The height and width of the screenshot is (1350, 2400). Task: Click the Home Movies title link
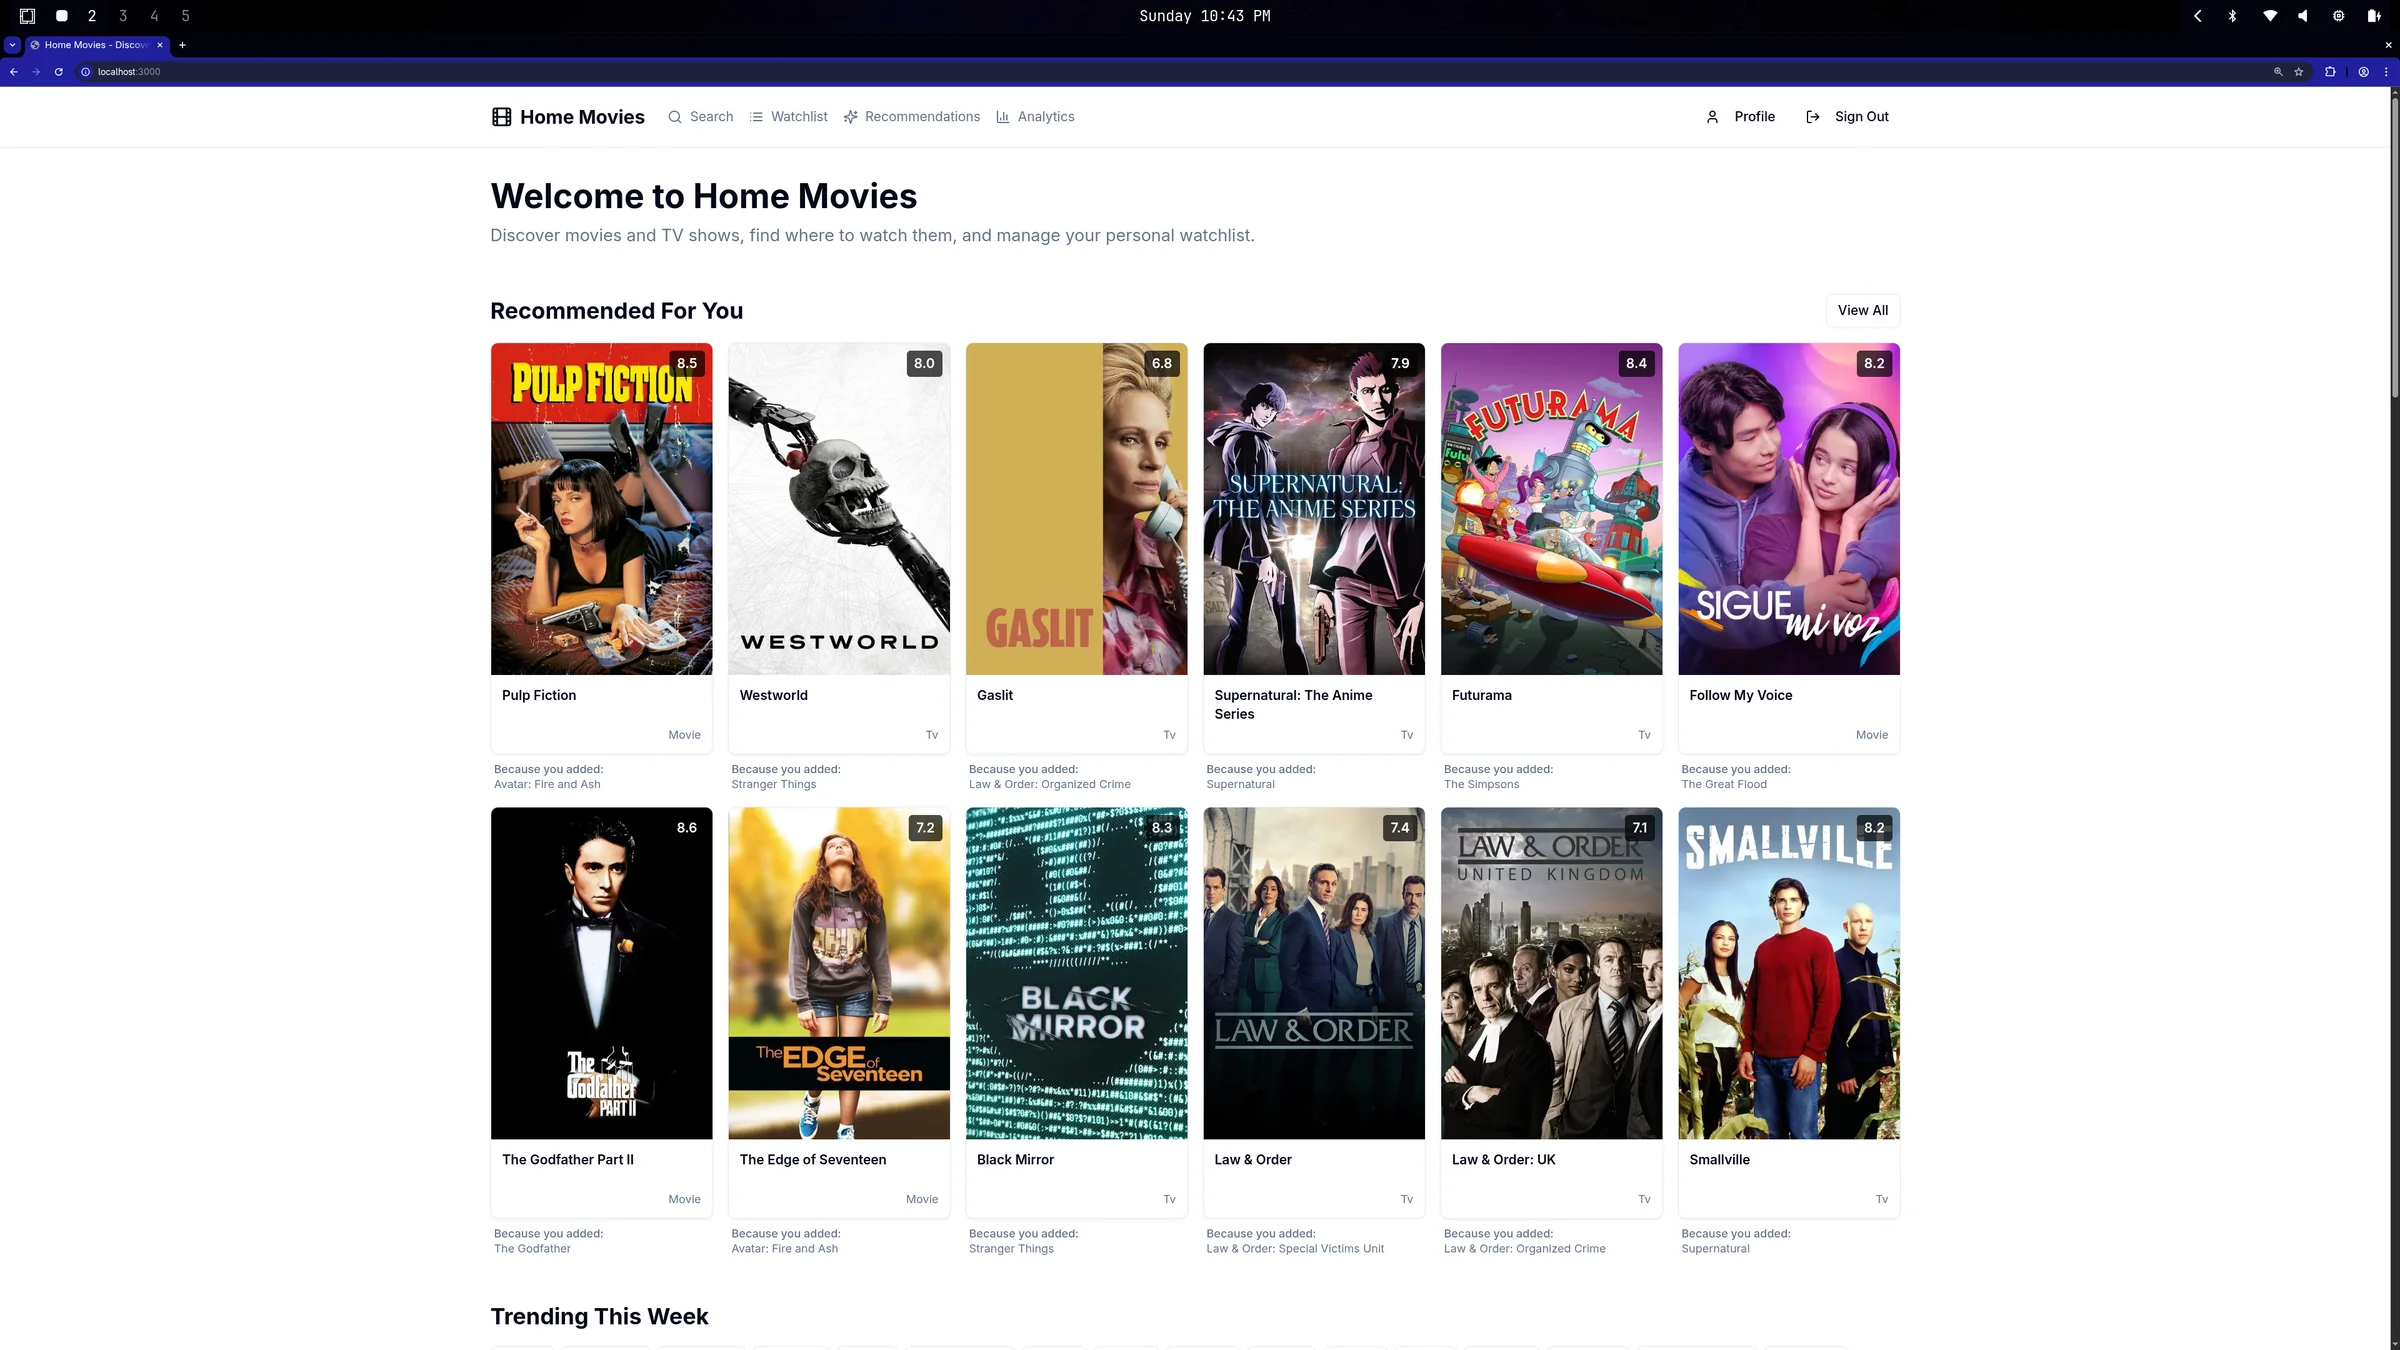tap(582, 117)
